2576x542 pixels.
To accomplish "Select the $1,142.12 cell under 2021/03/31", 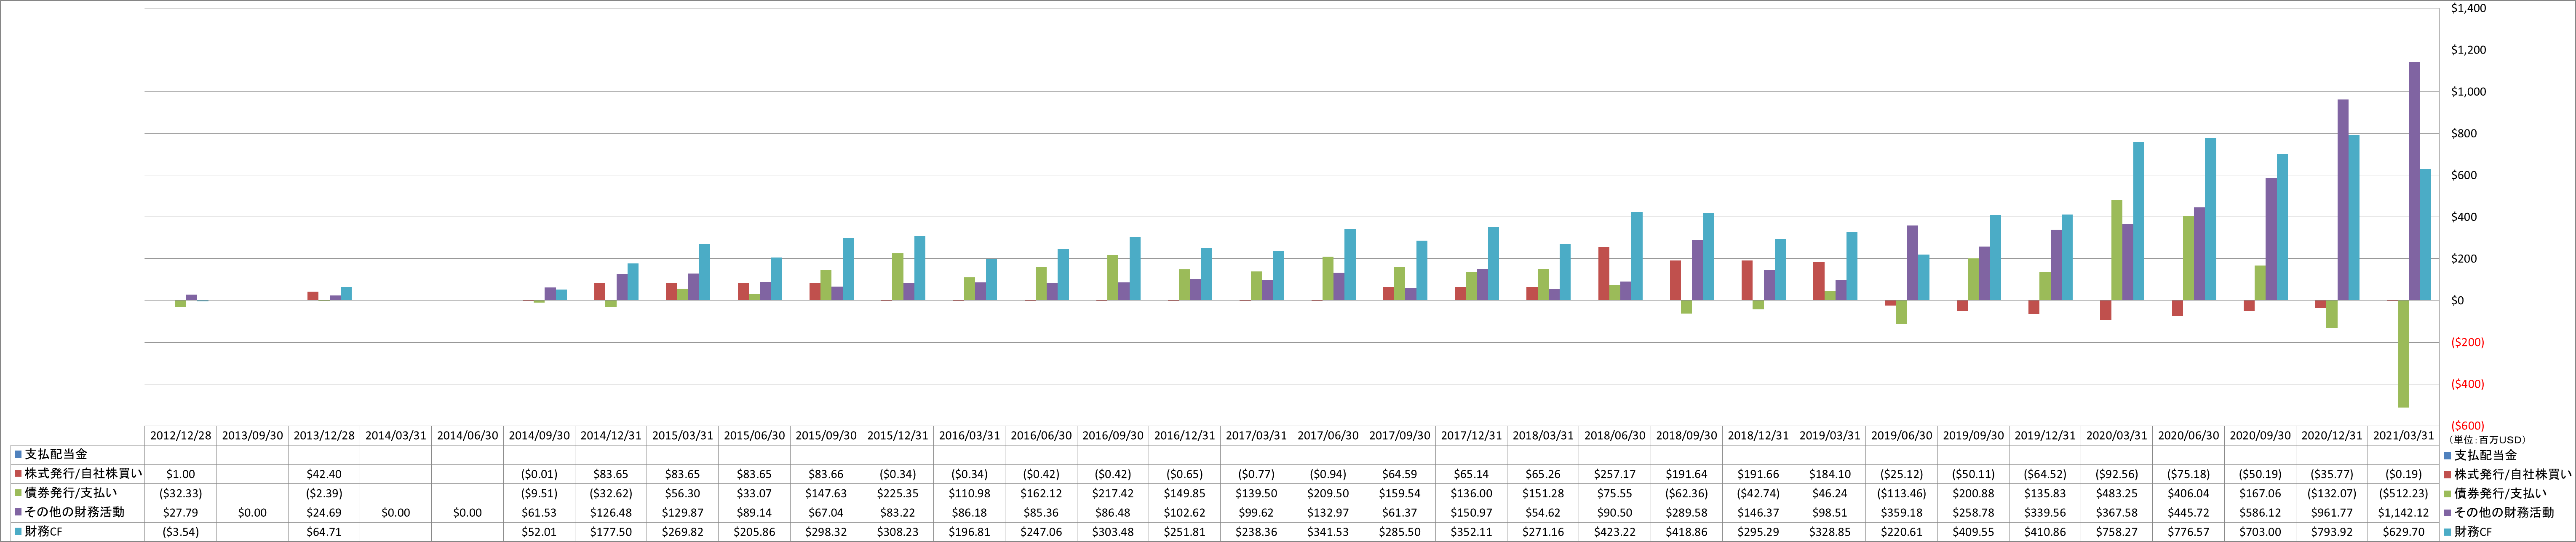I will (2404, 512).
